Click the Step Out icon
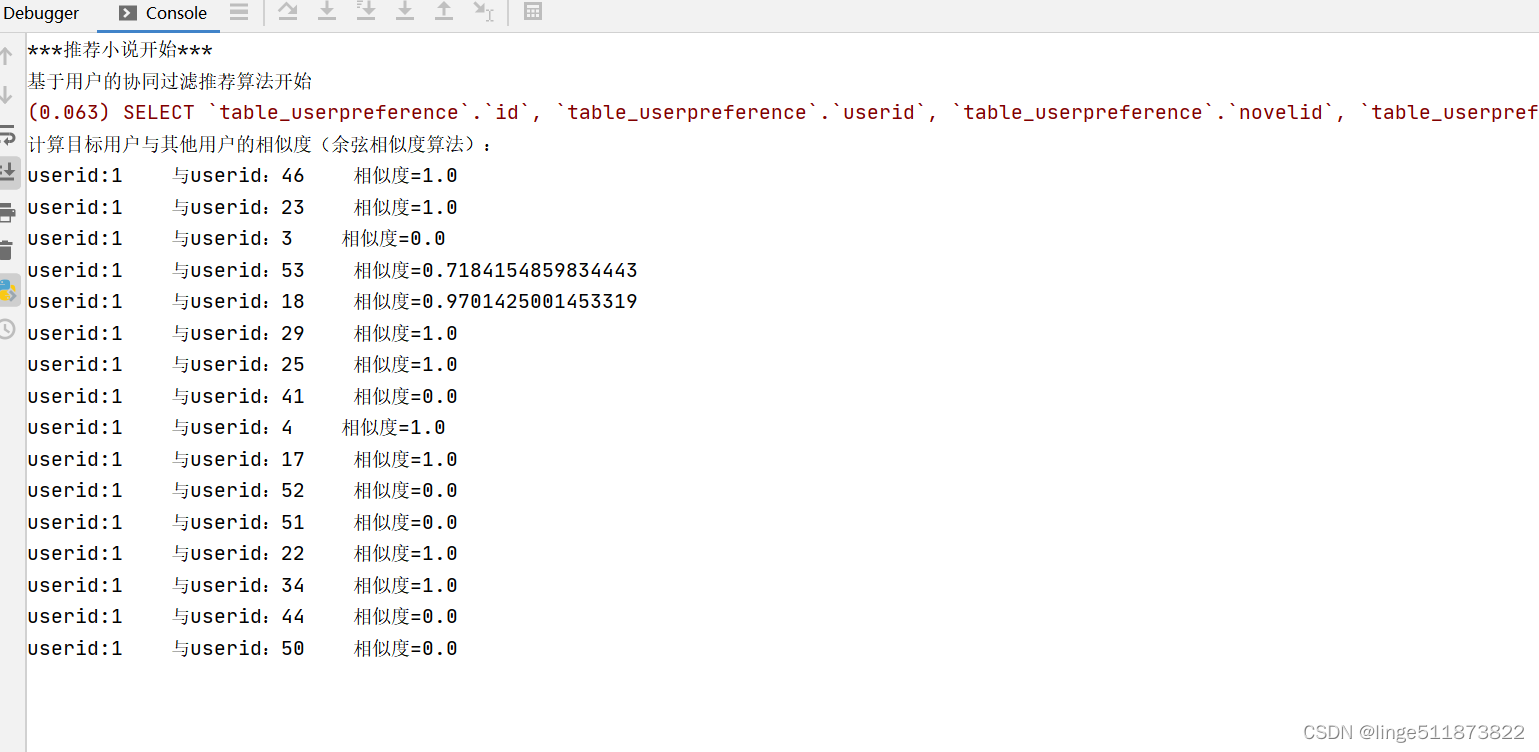This screenshot has width=1539, height=752. click(x=444, y=12)
